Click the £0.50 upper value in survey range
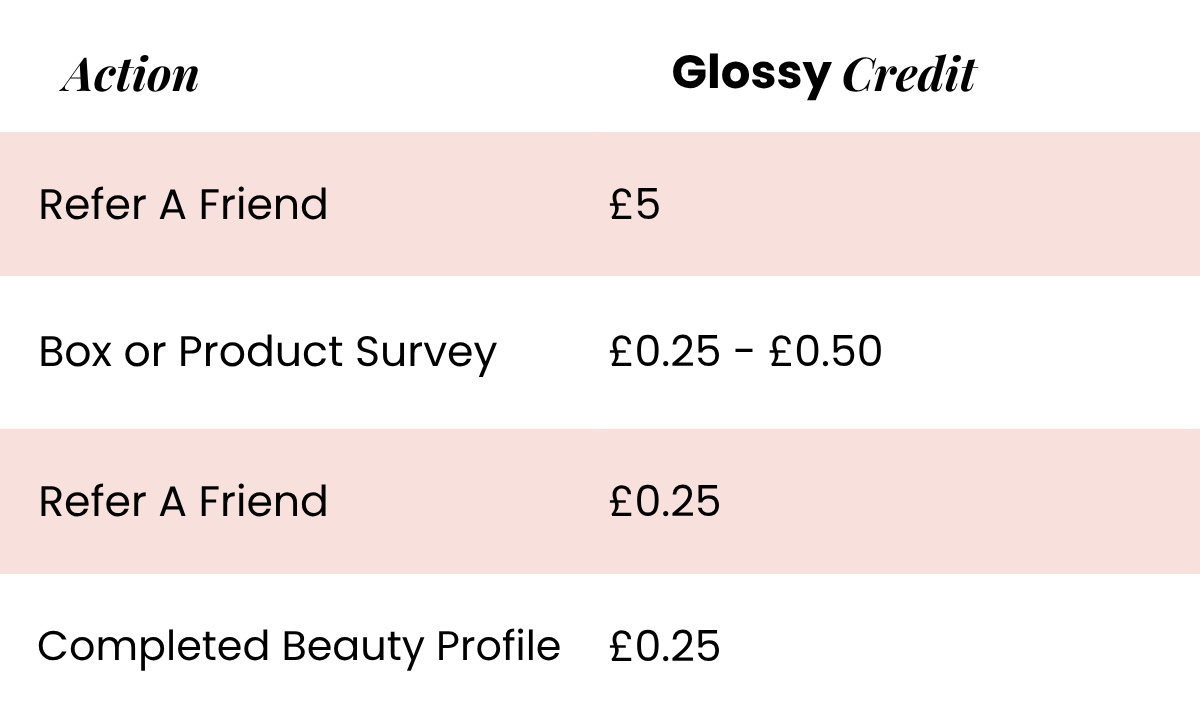The image size is (1200, 720). (825, 352)
